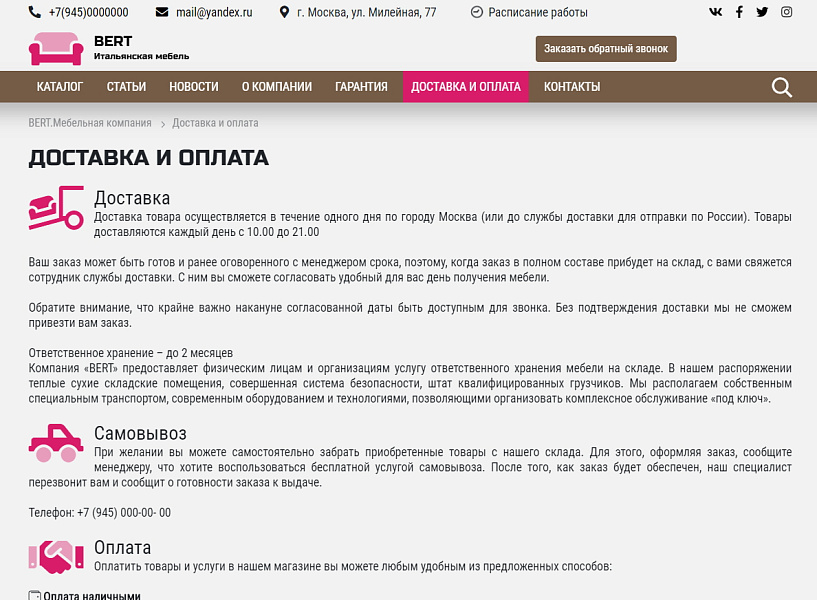The image size is (817, 600).
Task: Click the delivery hand truck icon
Action: coord(55,208)
